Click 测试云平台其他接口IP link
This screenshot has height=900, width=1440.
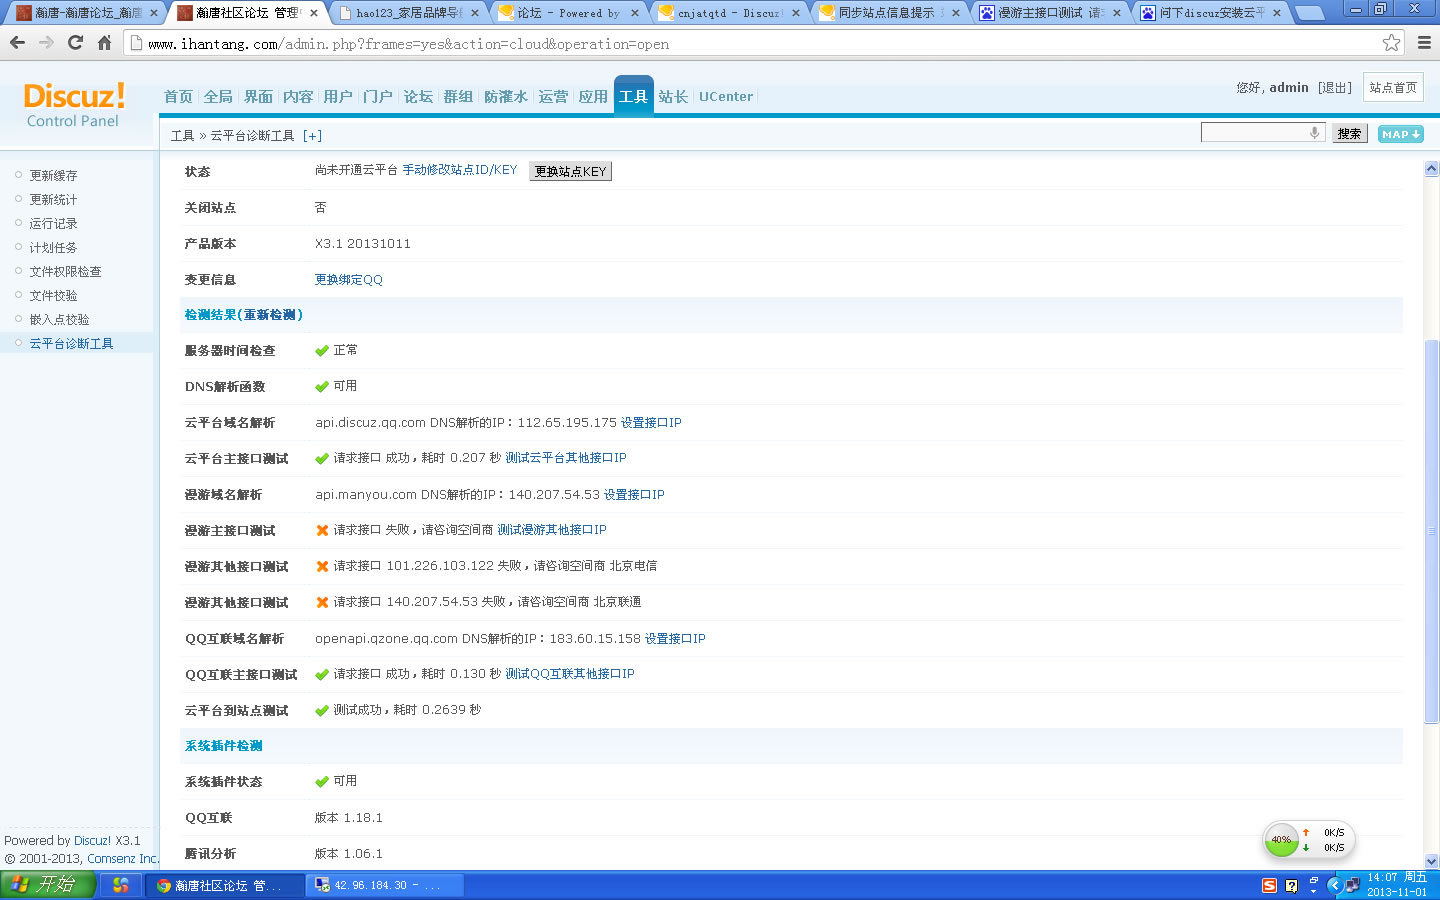(566, 458)
